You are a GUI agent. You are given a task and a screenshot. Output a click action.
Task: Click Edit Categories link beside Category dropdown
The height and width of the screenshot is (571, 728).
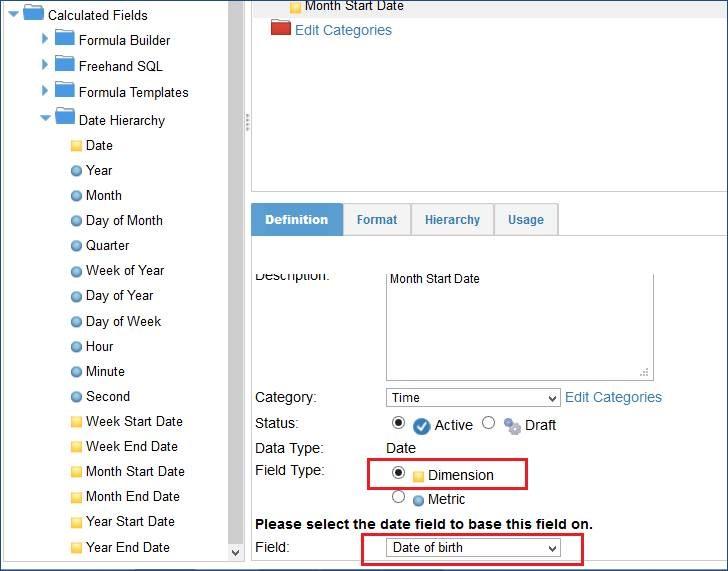tap(613, 397)
